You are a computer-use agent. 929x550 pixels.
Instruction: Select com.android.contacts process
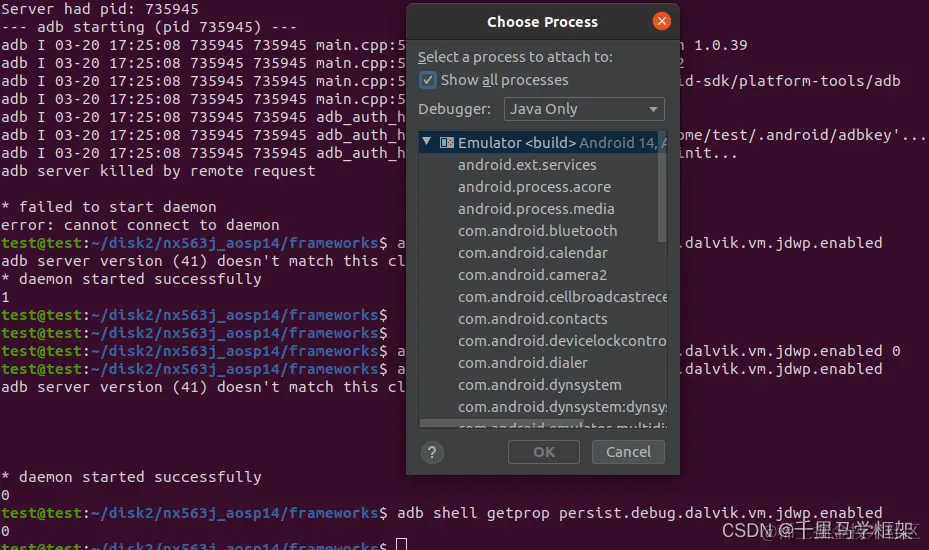click(532, 319)
